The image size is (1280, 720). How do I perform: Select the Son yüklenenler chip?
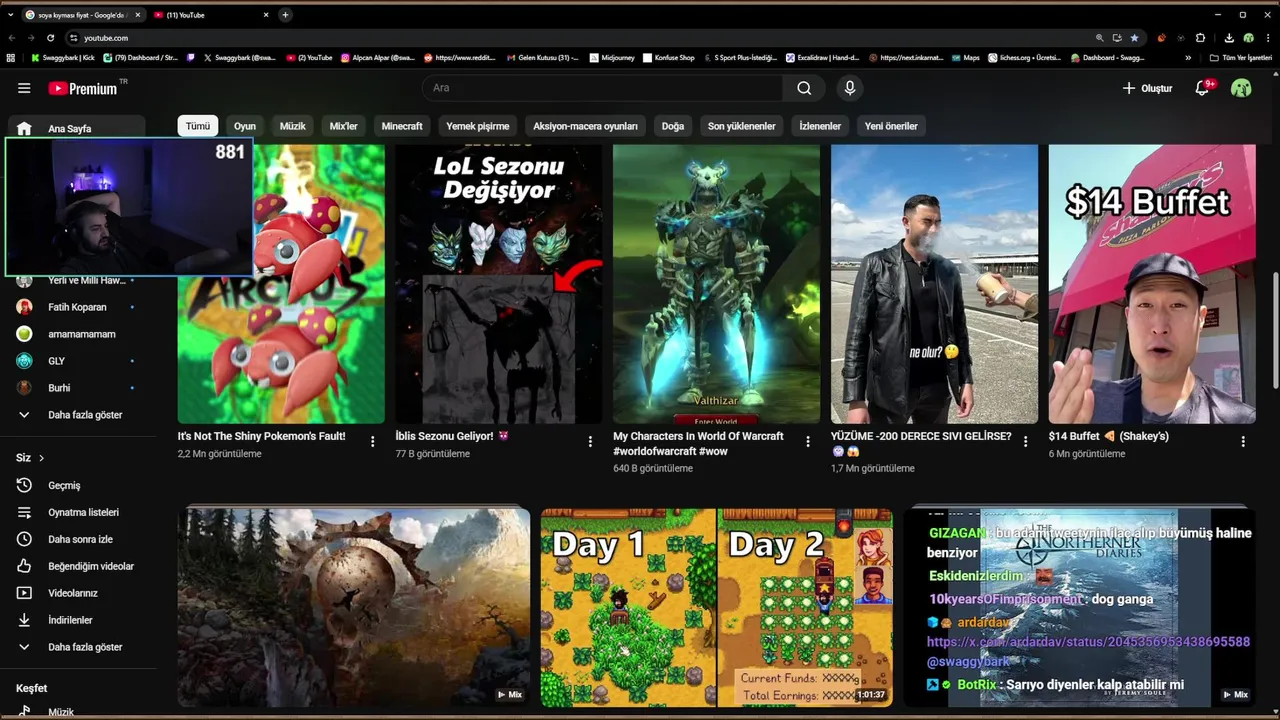click(742, 126)
